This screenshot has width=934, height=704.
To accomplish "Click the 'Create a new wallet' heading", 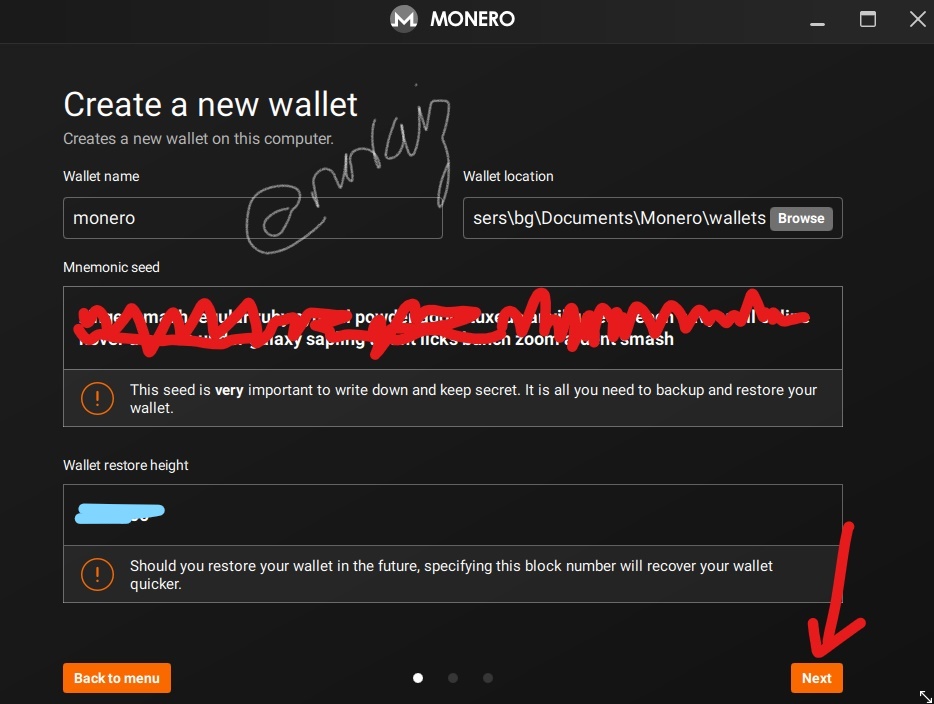I will [x=210, y=105].
